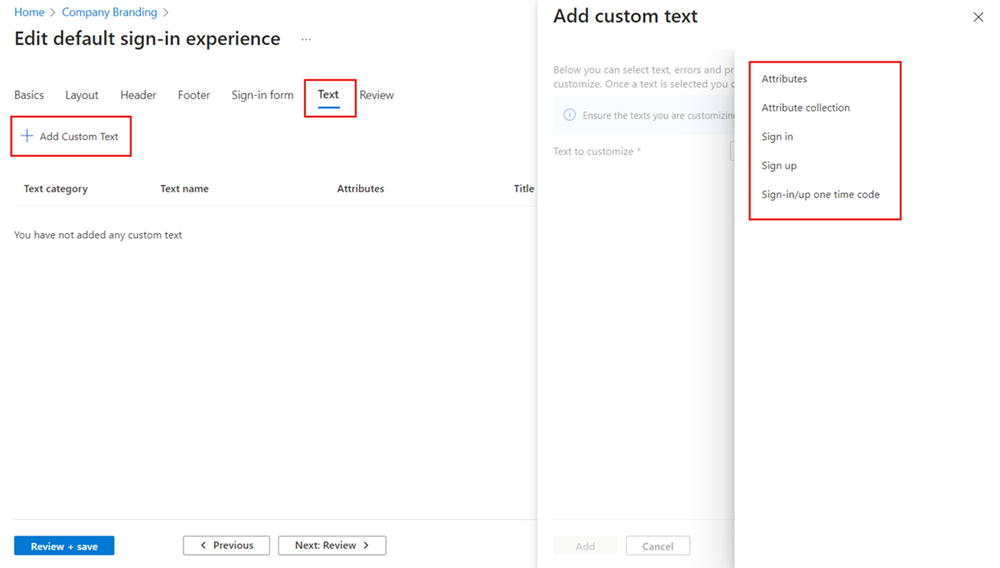Choose Sign-in/up one time code
1000x568 pixels.
pyautogui.click(x=820, y=194)
